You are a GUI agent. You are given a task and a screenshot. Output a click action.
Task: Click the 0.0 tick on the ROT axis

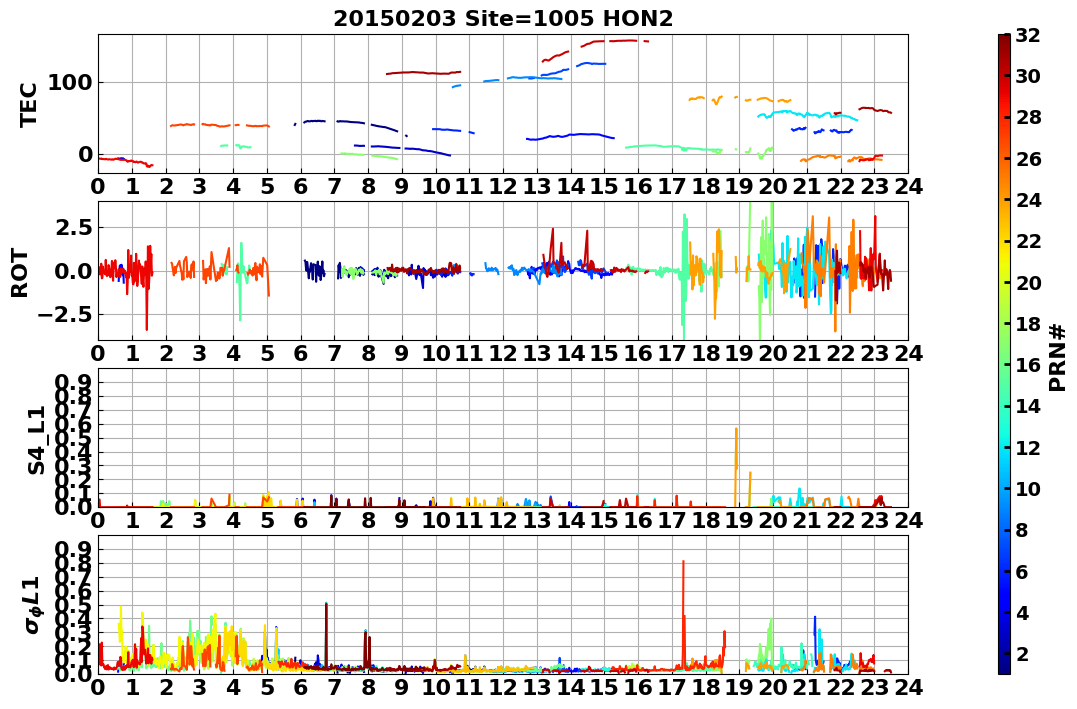point(75,271)
